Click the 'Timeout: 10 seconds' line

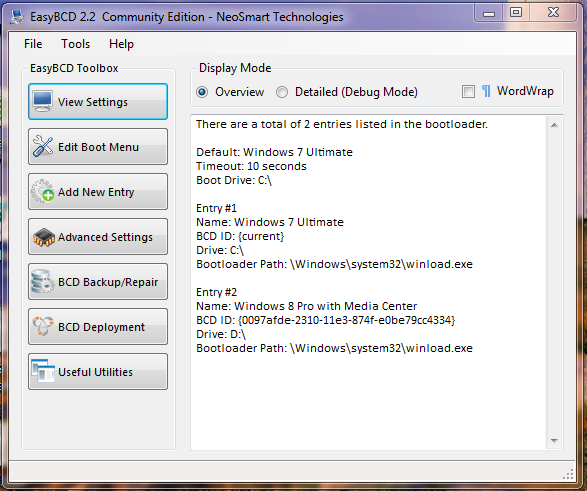pyautogui.click(x=251, y=166)
